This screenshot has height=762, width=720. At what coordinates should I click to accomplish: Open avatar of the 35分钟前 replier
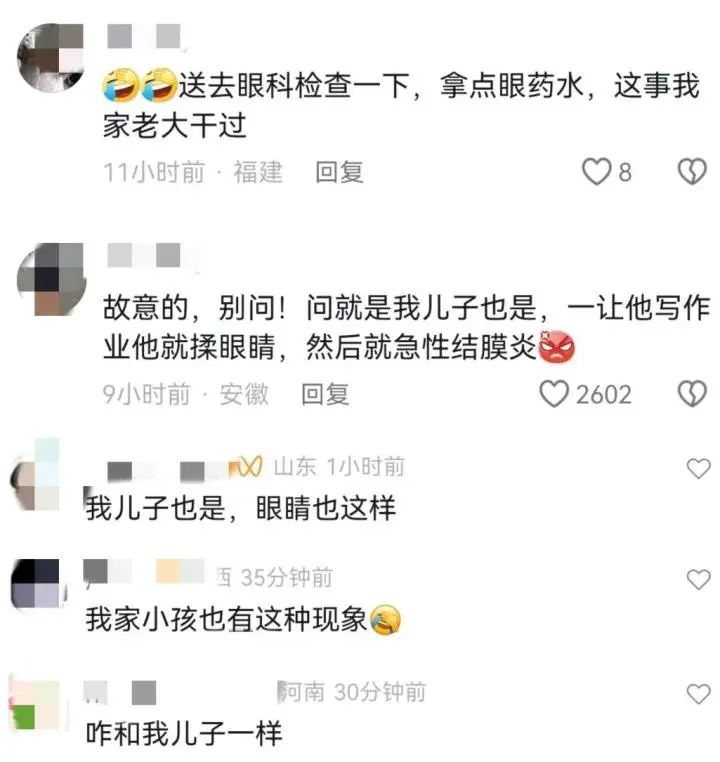36,583
